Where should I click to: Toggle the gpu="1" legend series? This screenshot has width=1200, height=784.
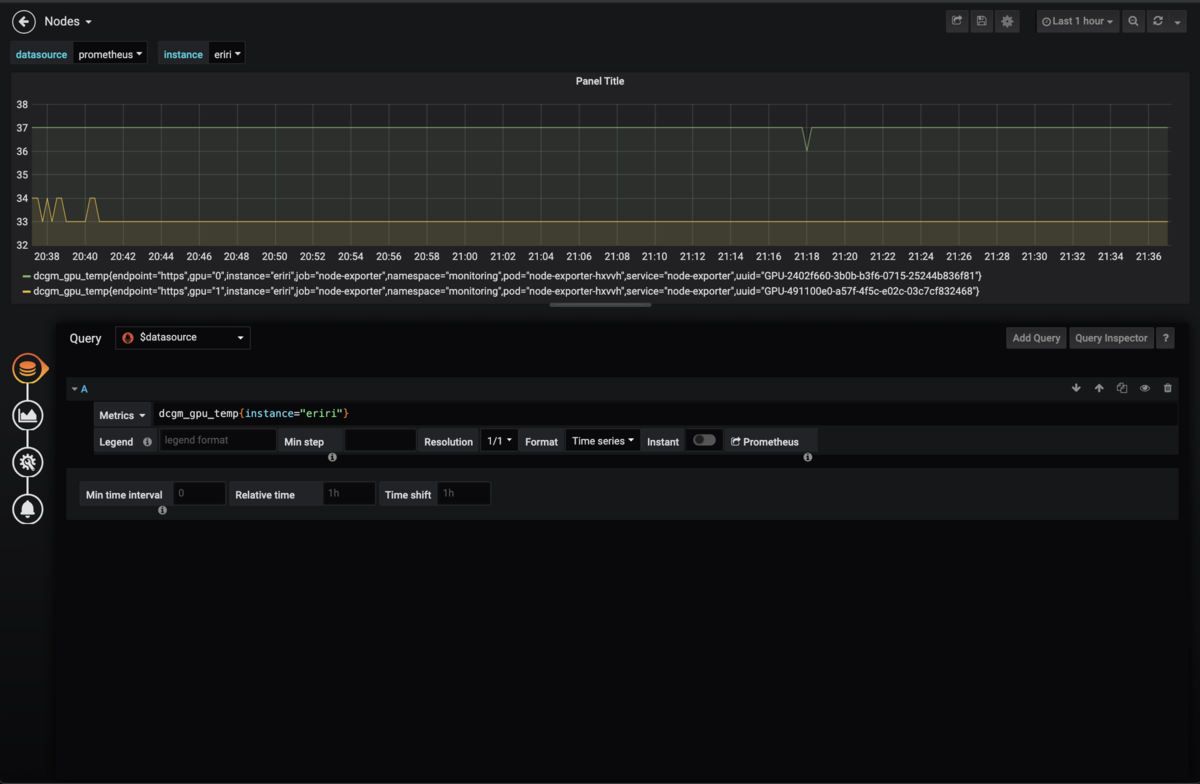(505, 291)
